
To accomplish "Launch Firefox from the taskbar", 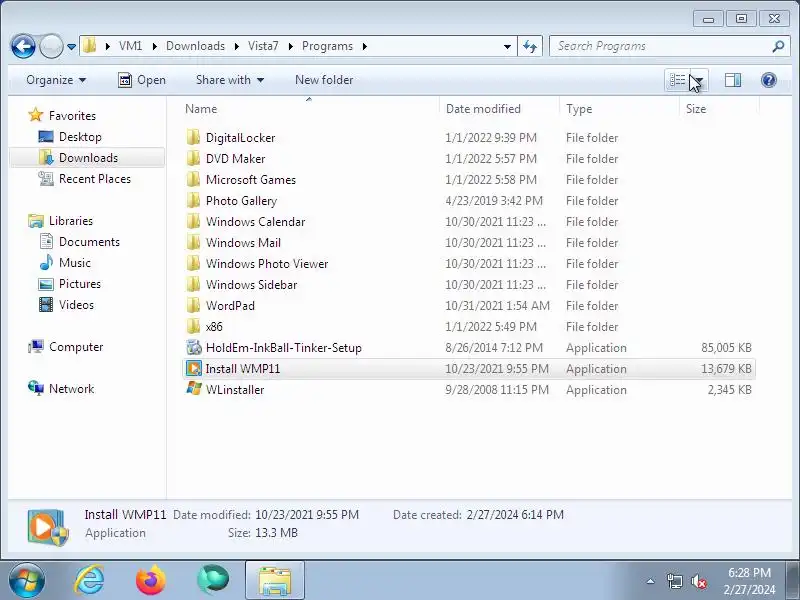I will tap(151, 581).
